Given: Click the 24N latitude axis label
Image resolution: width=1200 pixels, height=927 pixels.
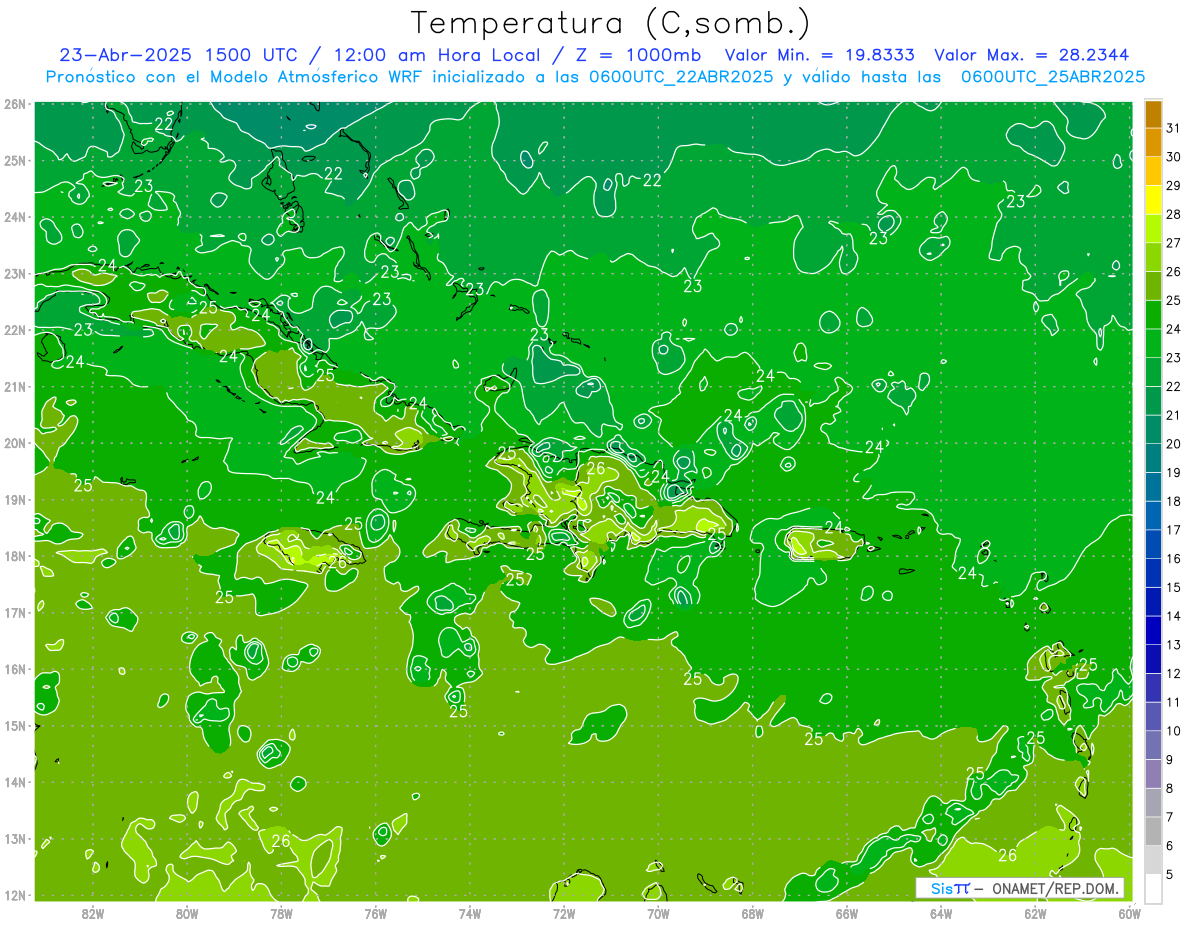Looking at the screenshot, I should (15, 217).
